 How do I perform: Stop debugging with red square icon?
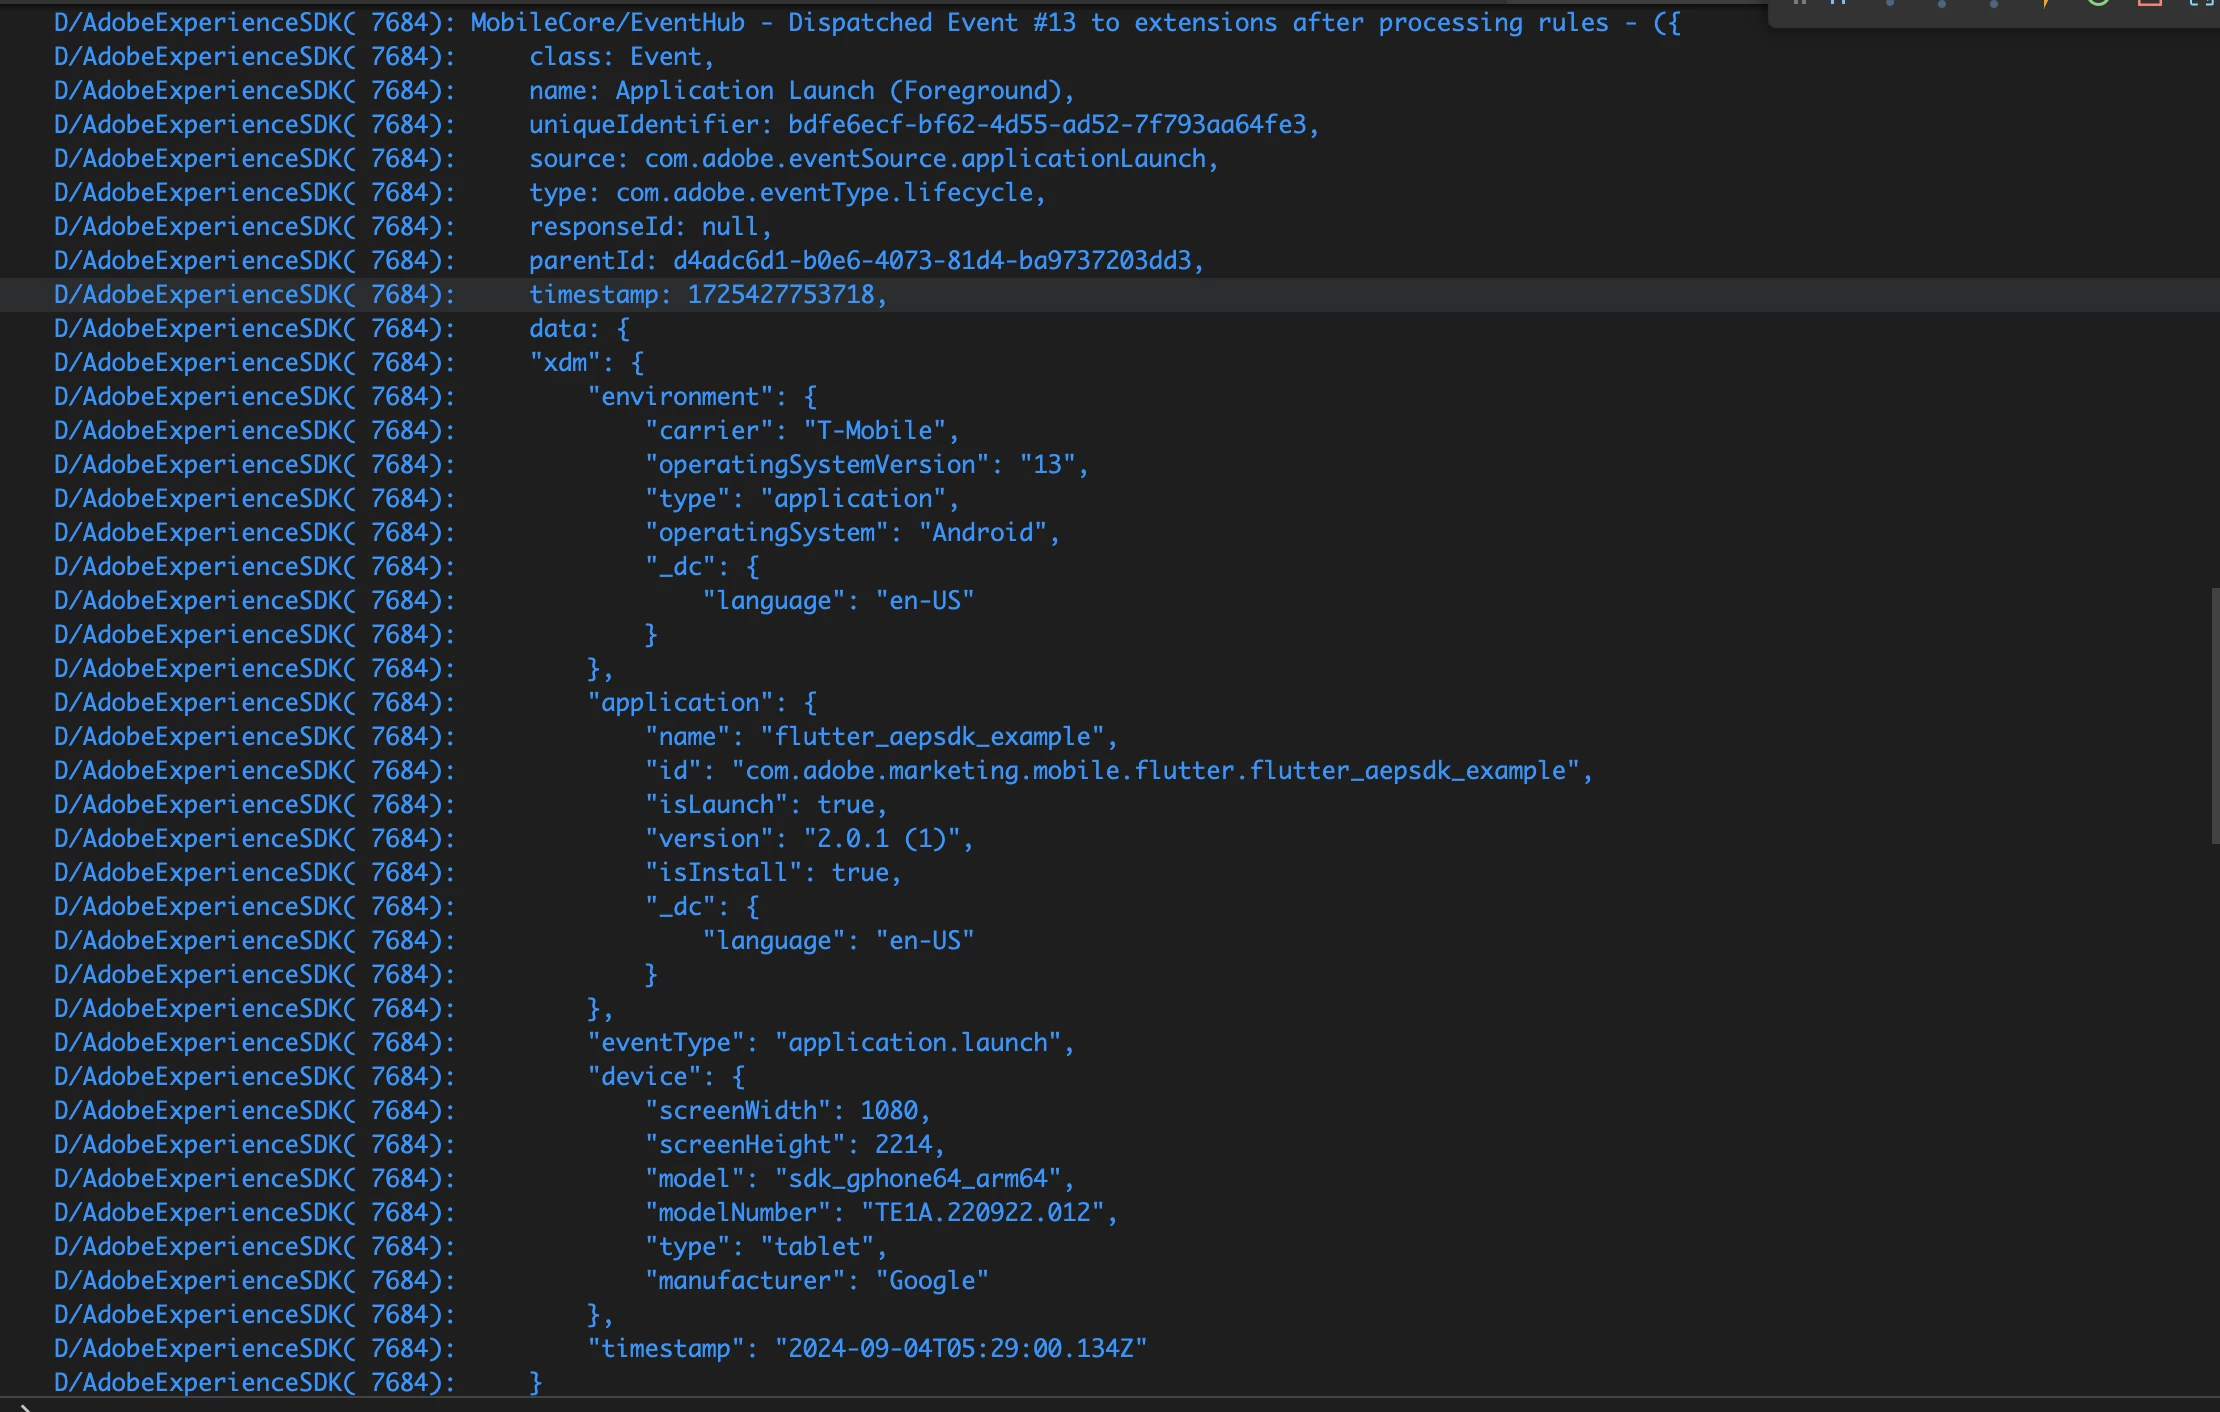[x=2150, y=3]
